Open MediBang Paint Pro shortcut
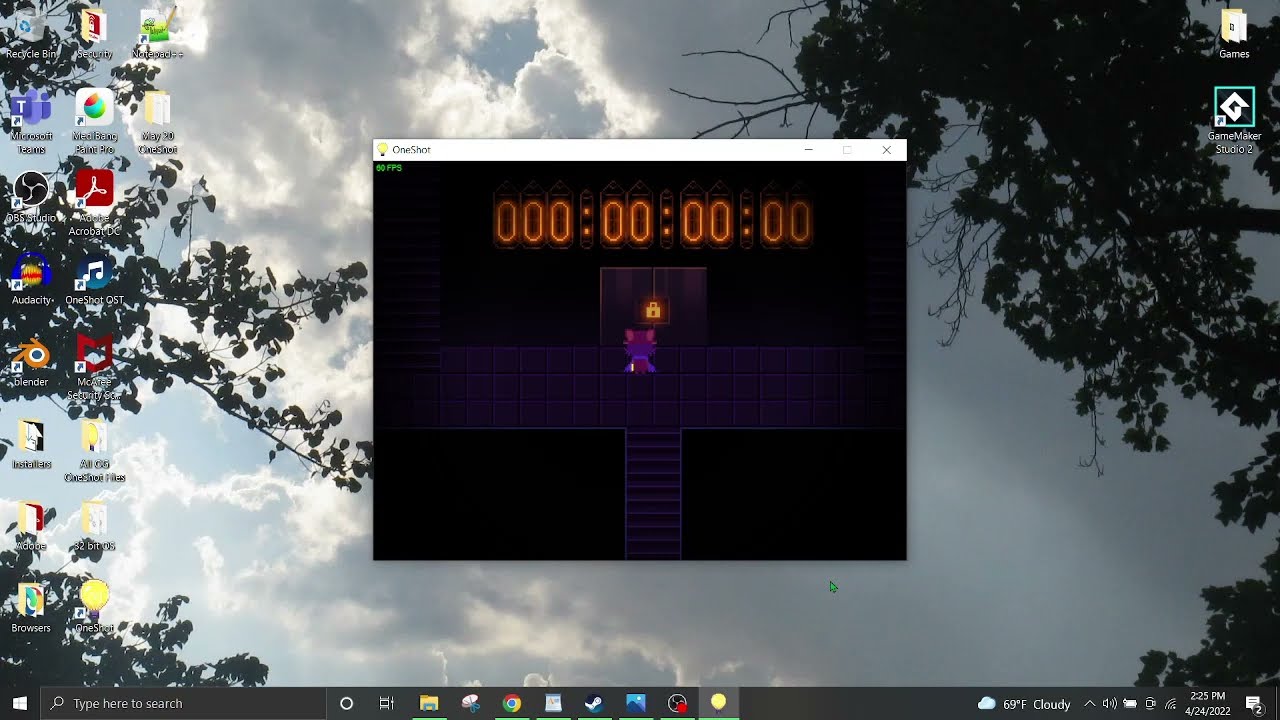The height and width of the screenshot is (720, 1280). [94, 122]
